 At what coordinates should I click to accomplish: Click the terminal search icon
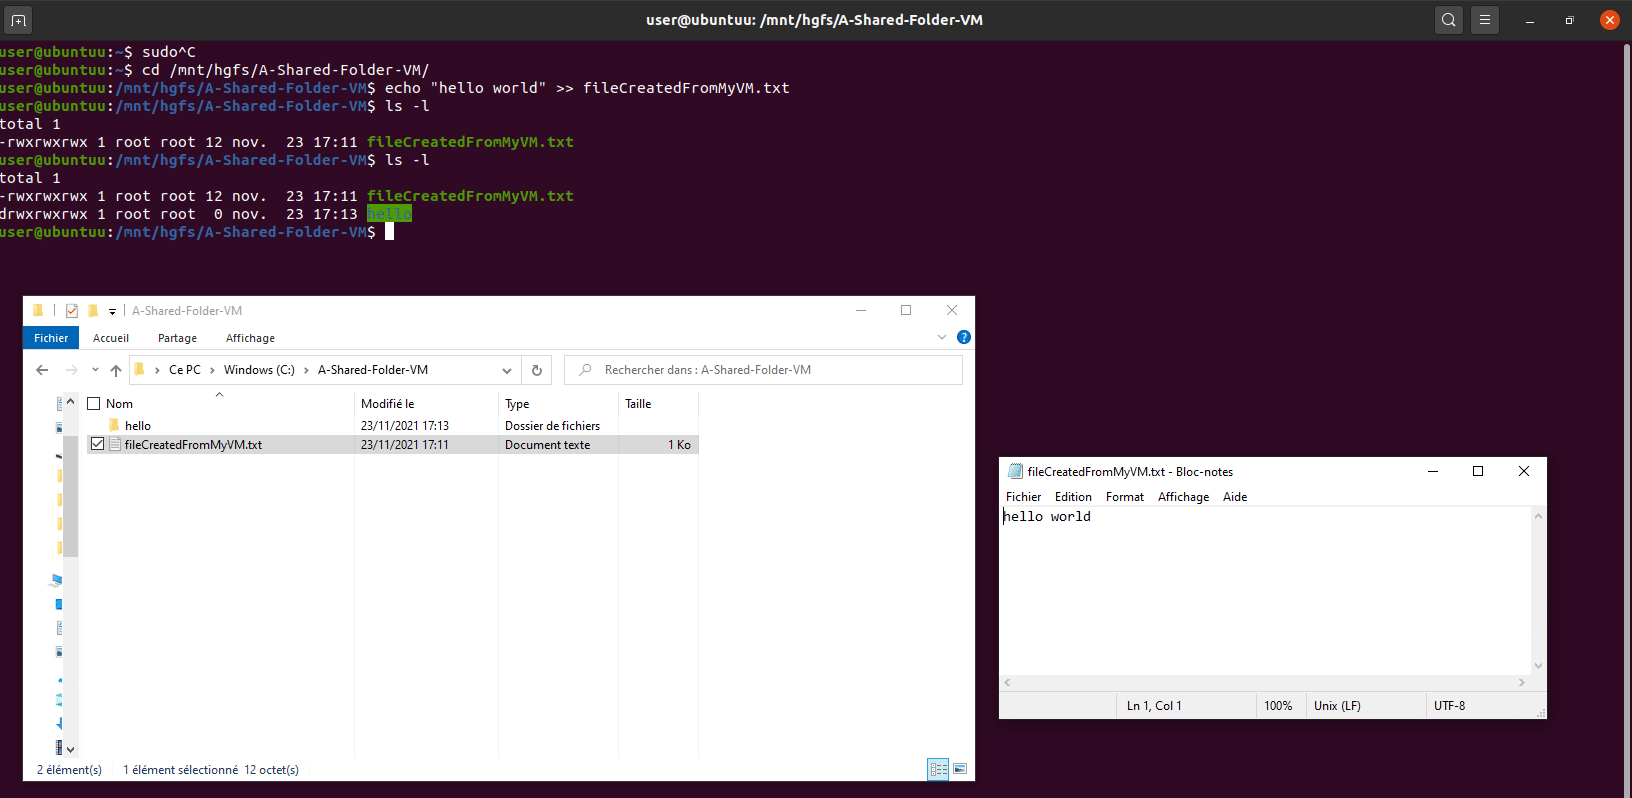[1448, 20]
